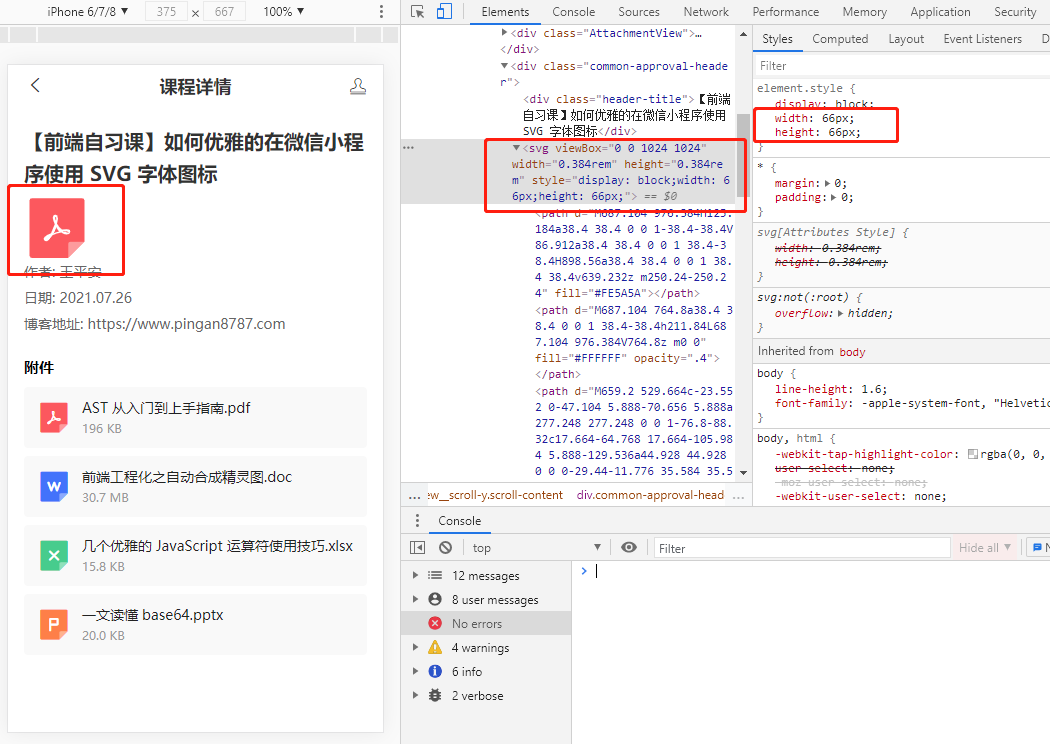Click the rgba color swatch for tap-highlight-color

973,454
